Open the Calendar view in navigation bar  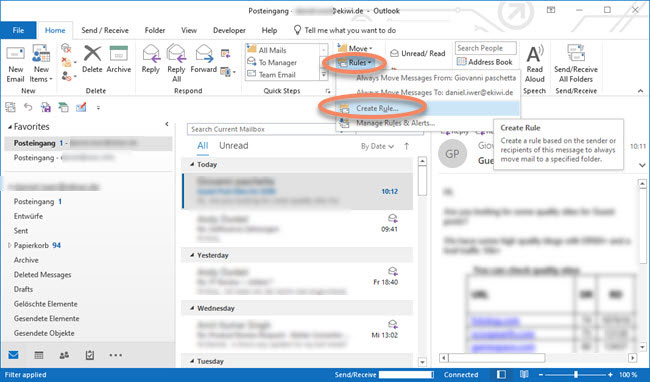(x=39, y=355)
